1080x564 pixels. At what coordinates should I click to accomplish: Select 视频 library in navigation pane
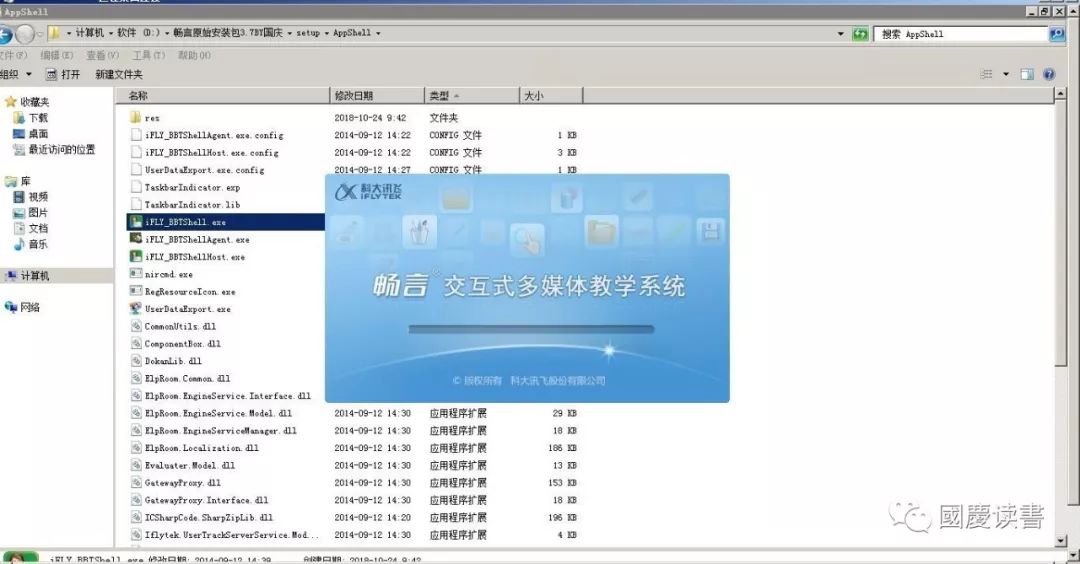(38, 197)
